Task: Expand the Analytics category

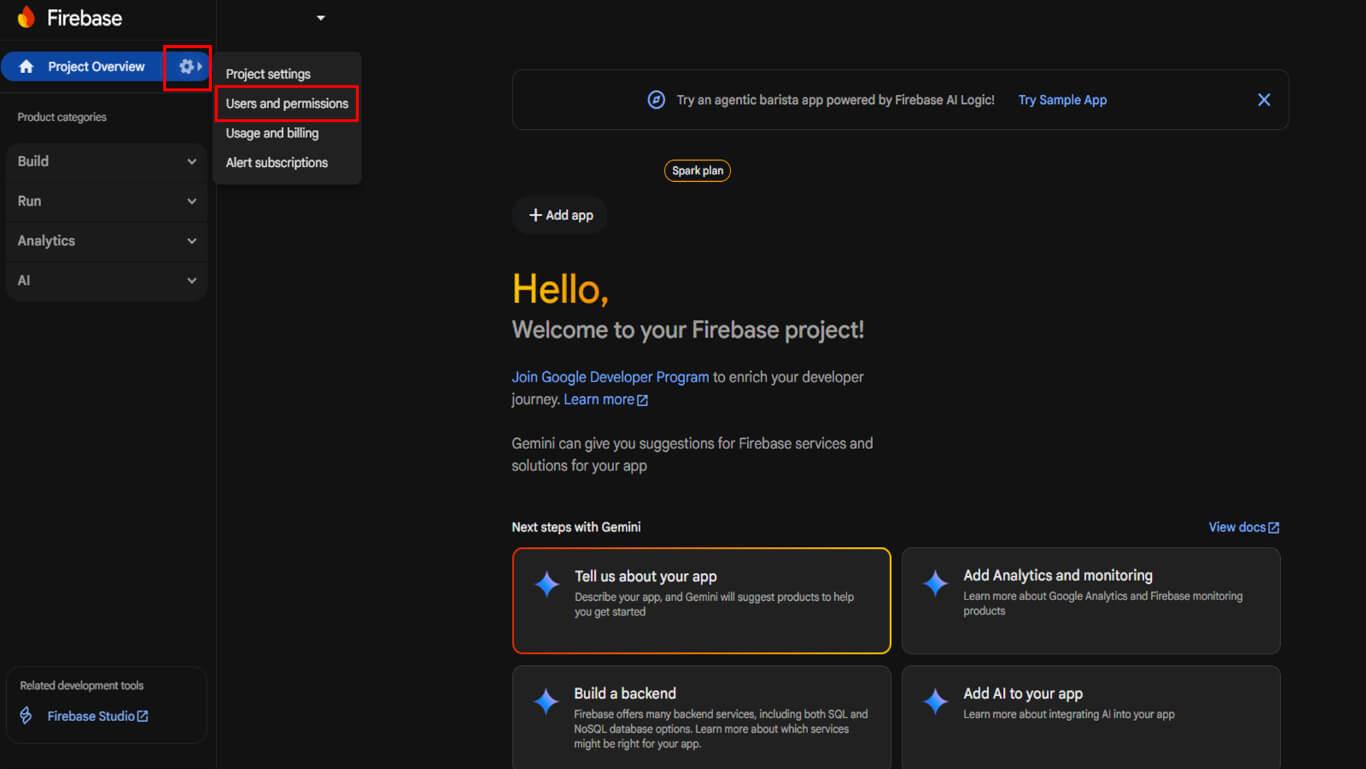Action: click(x=191, y=241)
